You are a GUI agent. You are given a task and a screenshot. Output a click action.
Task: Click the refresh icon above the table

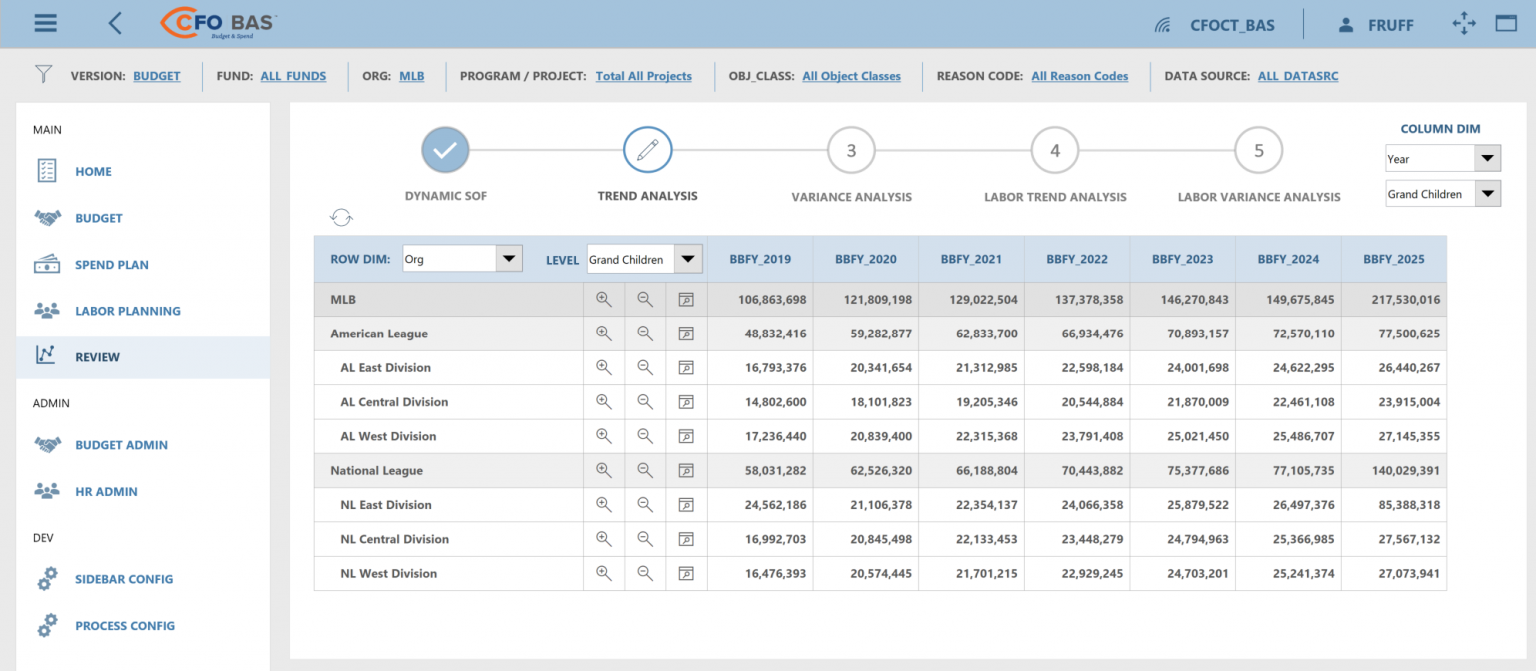[342, 217]
